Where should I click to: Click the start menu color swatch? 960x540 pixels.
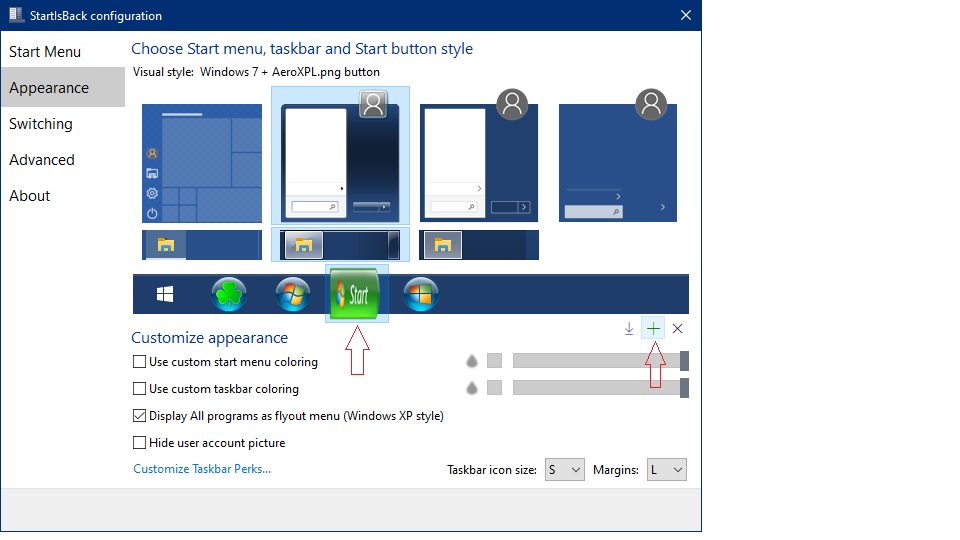pos(495,361)
